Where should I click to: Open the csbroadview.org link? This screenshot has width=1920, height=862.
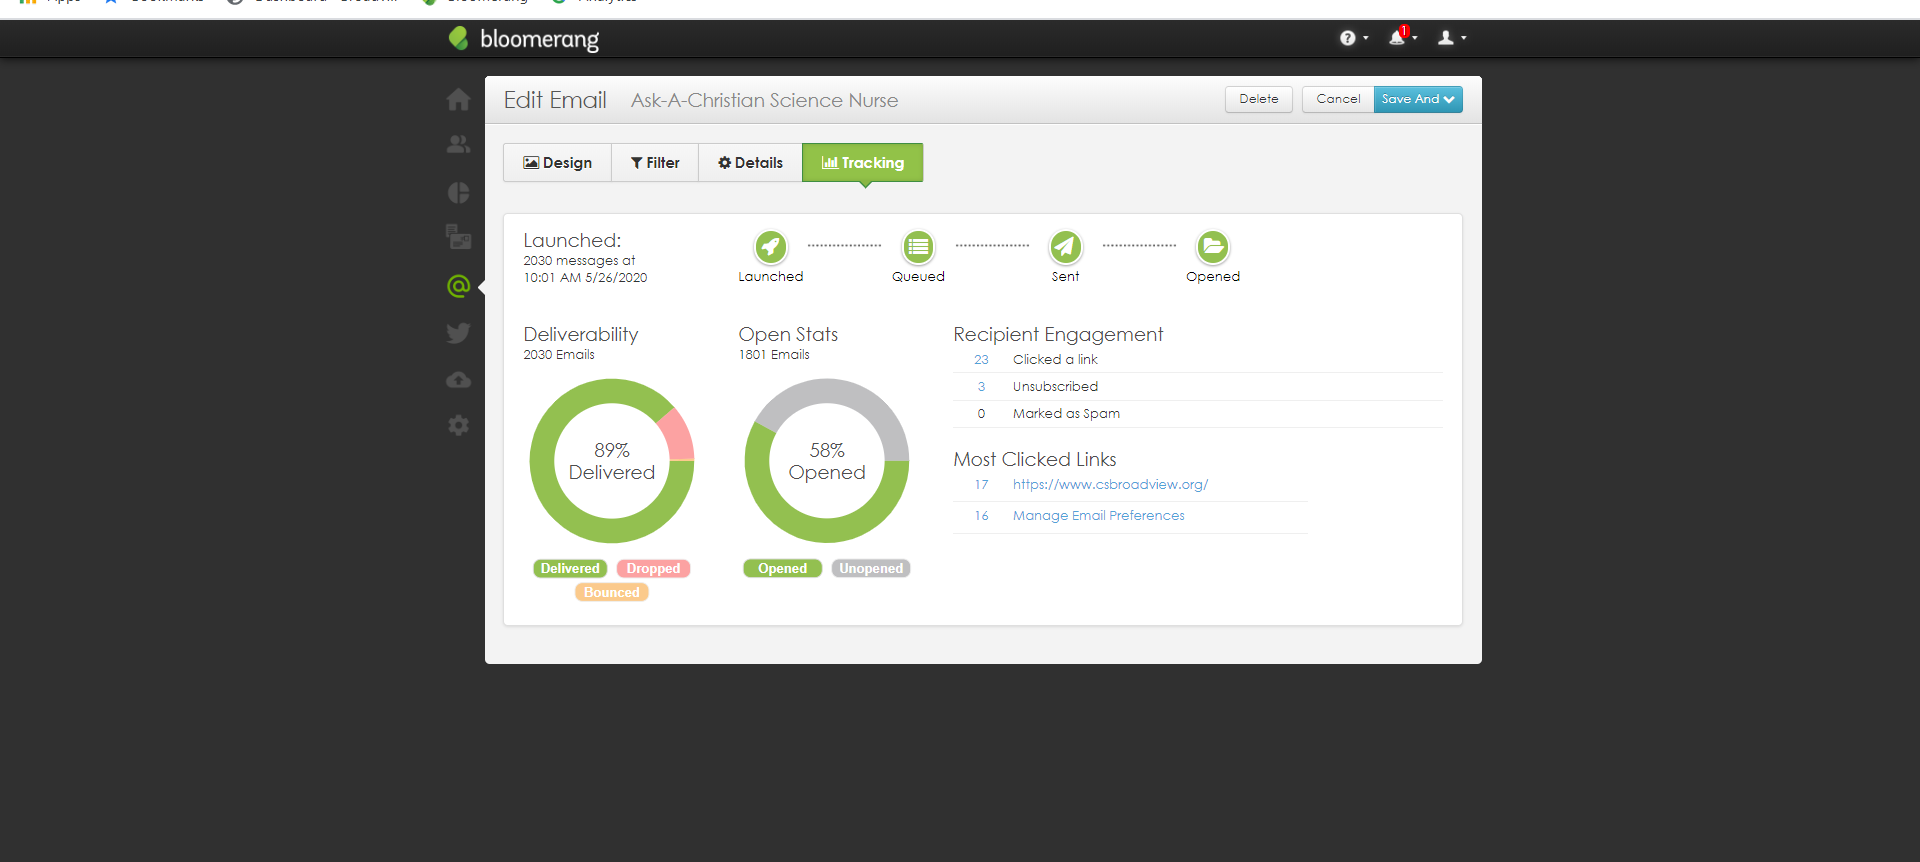(x=1110, y=485)
